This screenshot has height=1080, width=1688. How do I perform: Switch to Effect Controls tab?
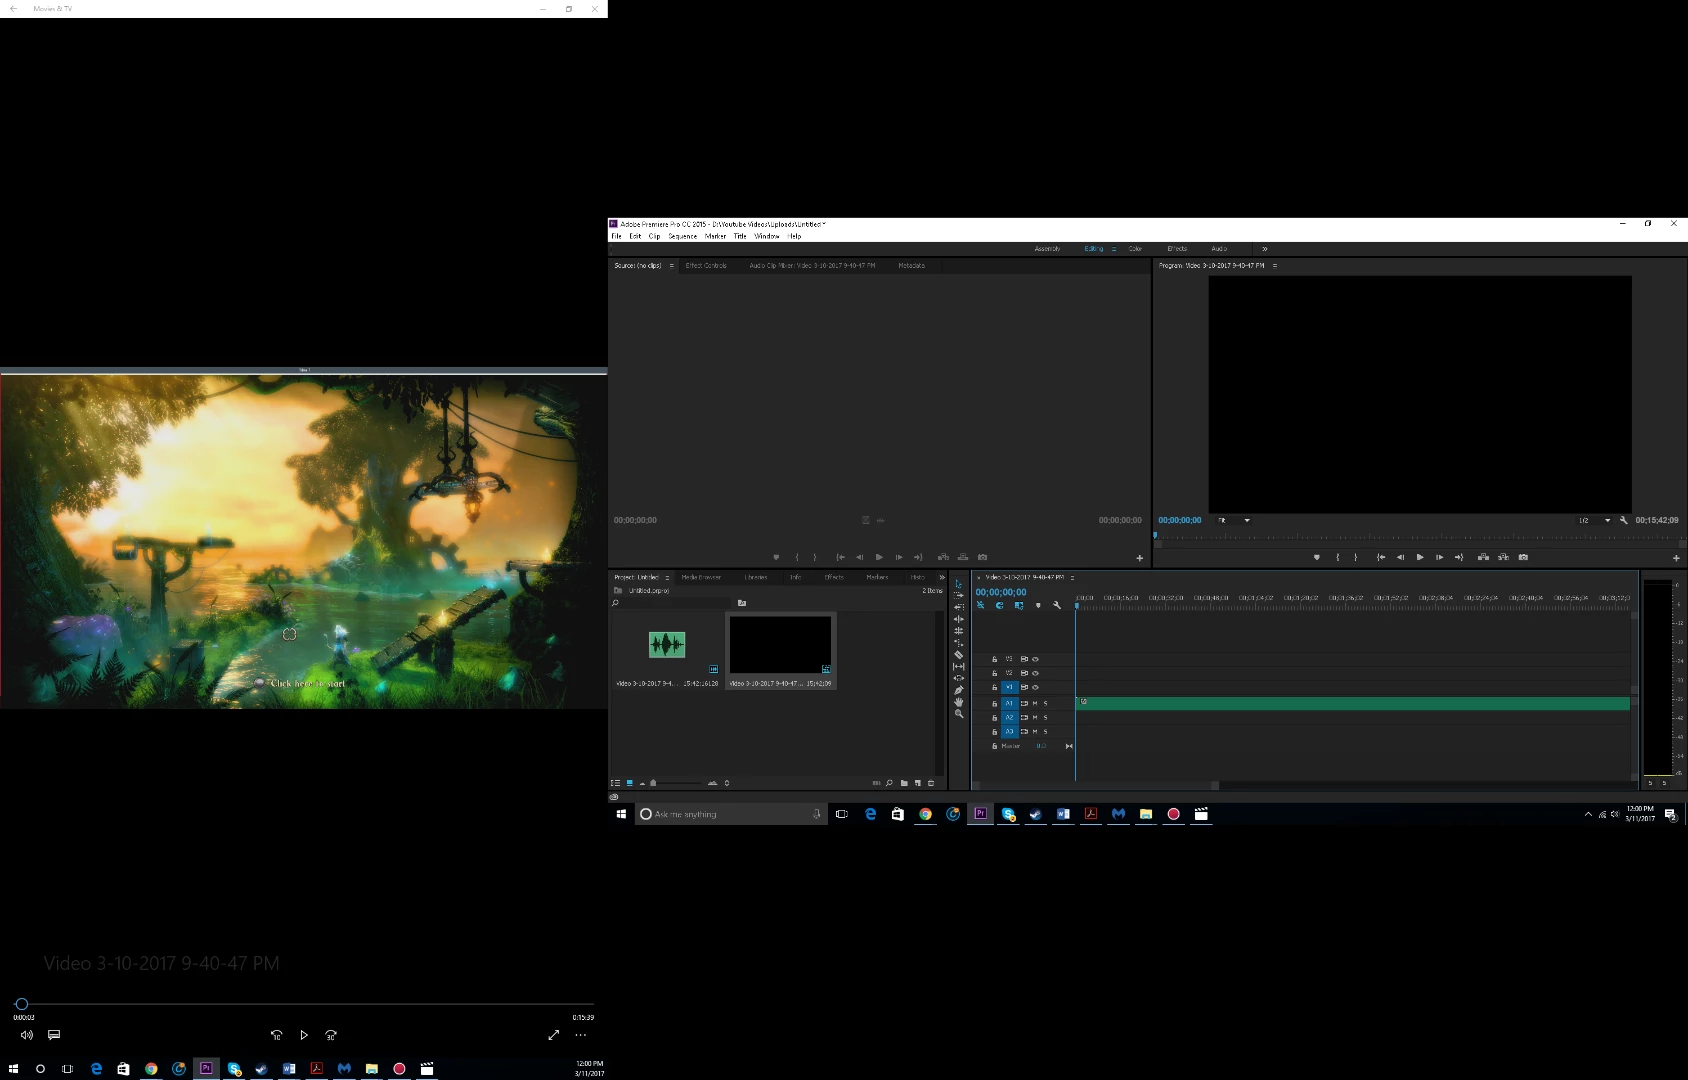click(x=706, y=266)
